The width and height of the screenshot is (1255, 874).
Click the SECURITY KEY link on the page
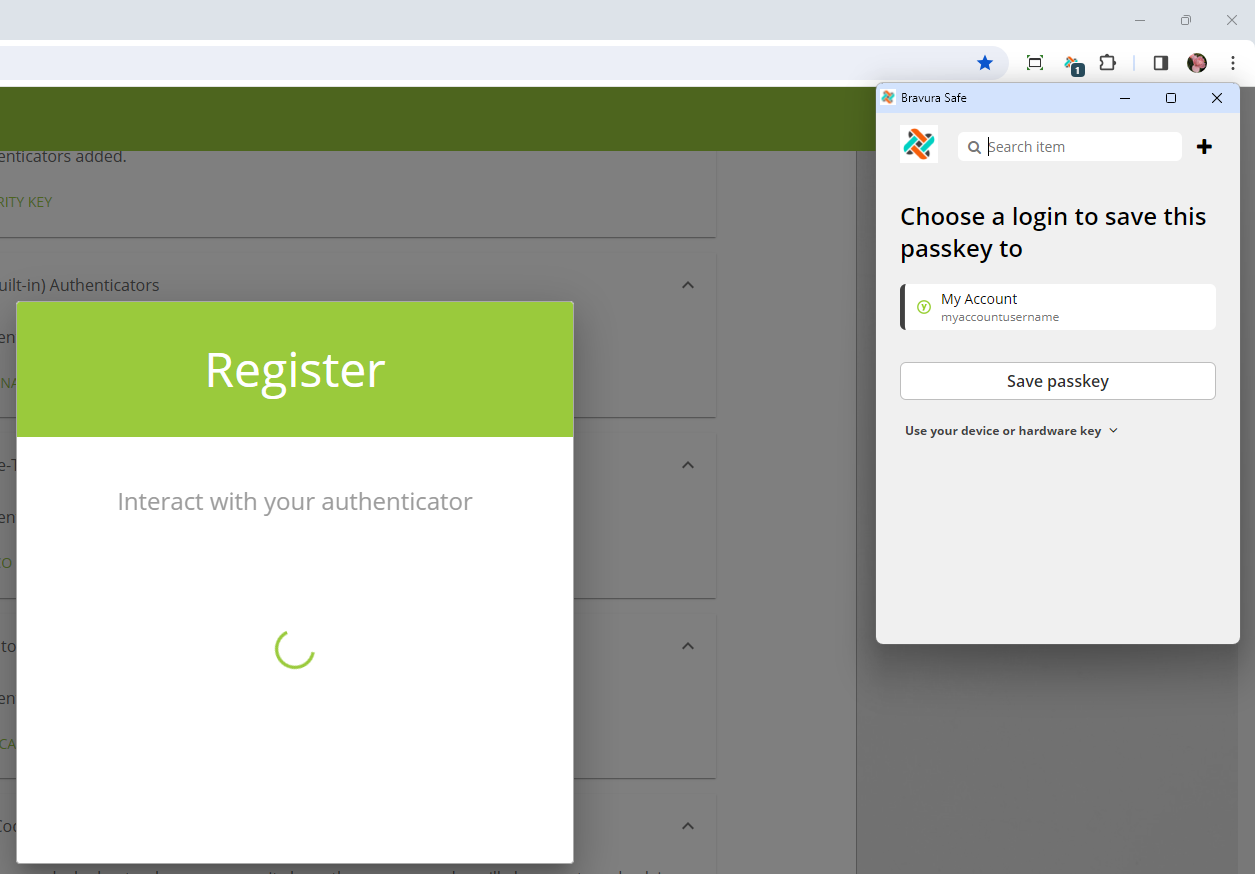coord(26,201)
